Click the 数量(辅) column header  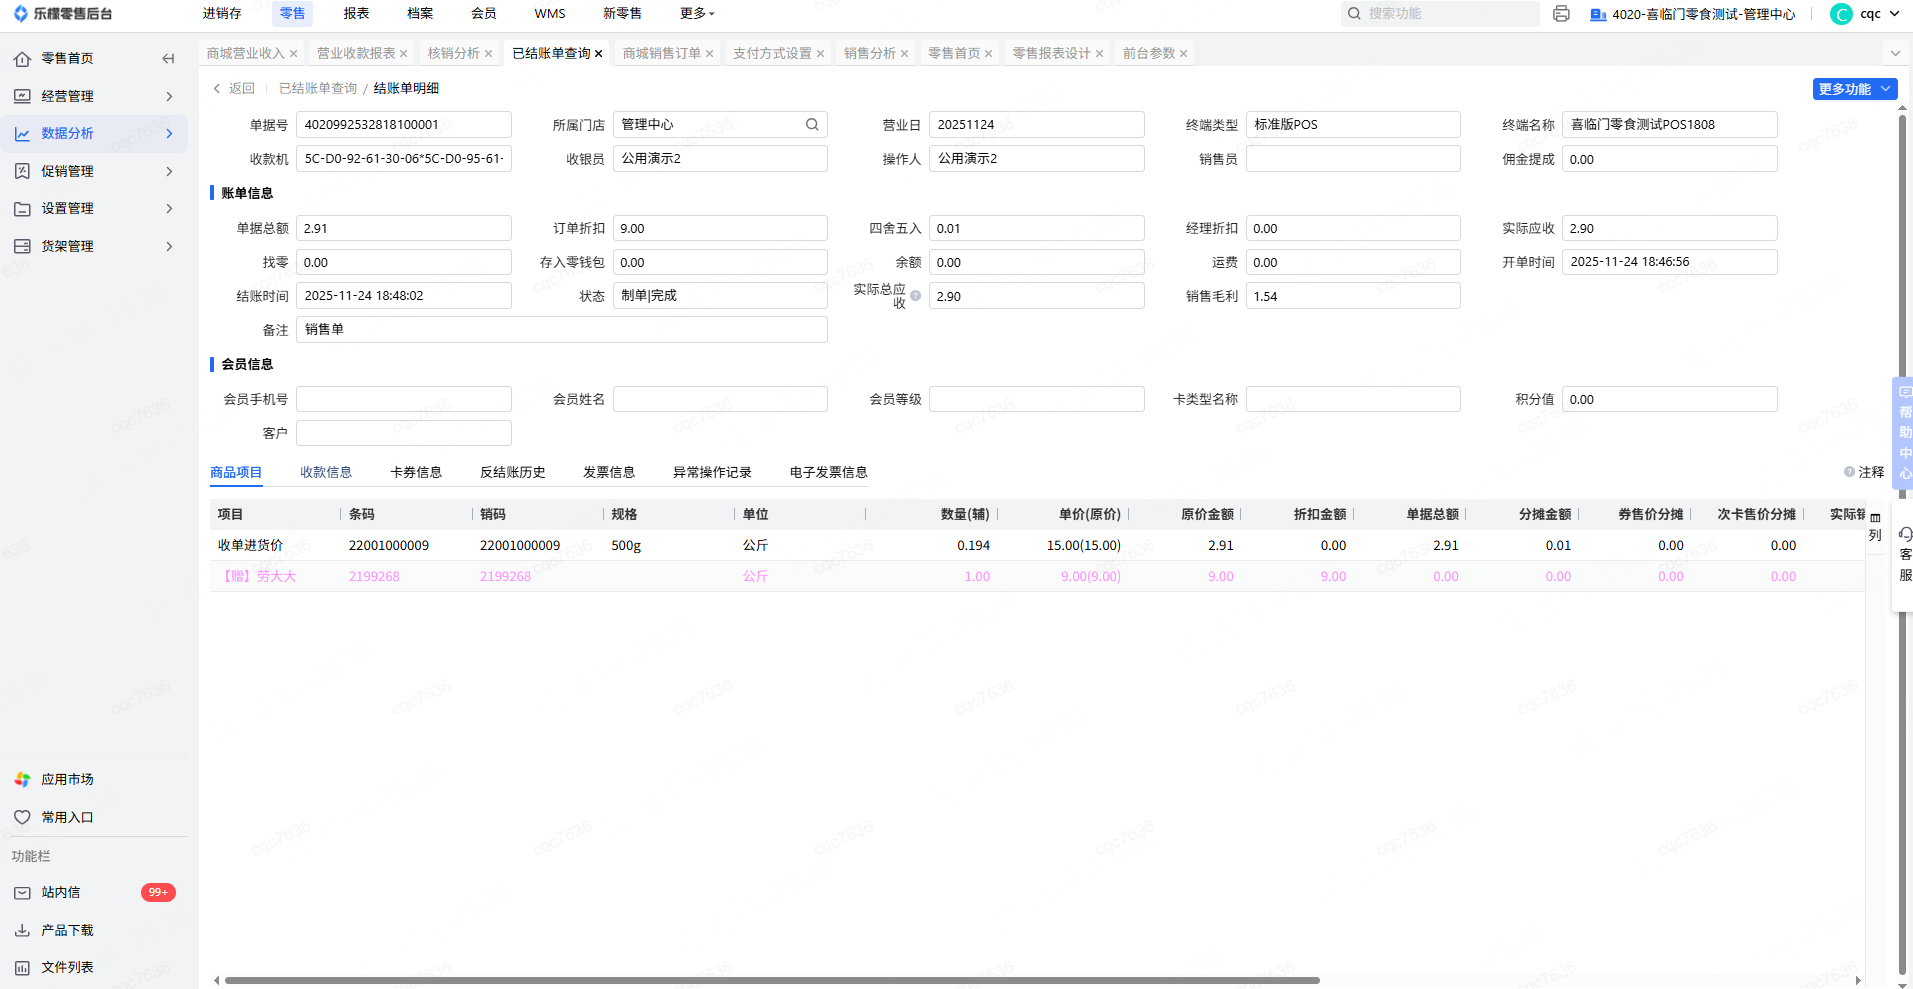pos(965,514)
